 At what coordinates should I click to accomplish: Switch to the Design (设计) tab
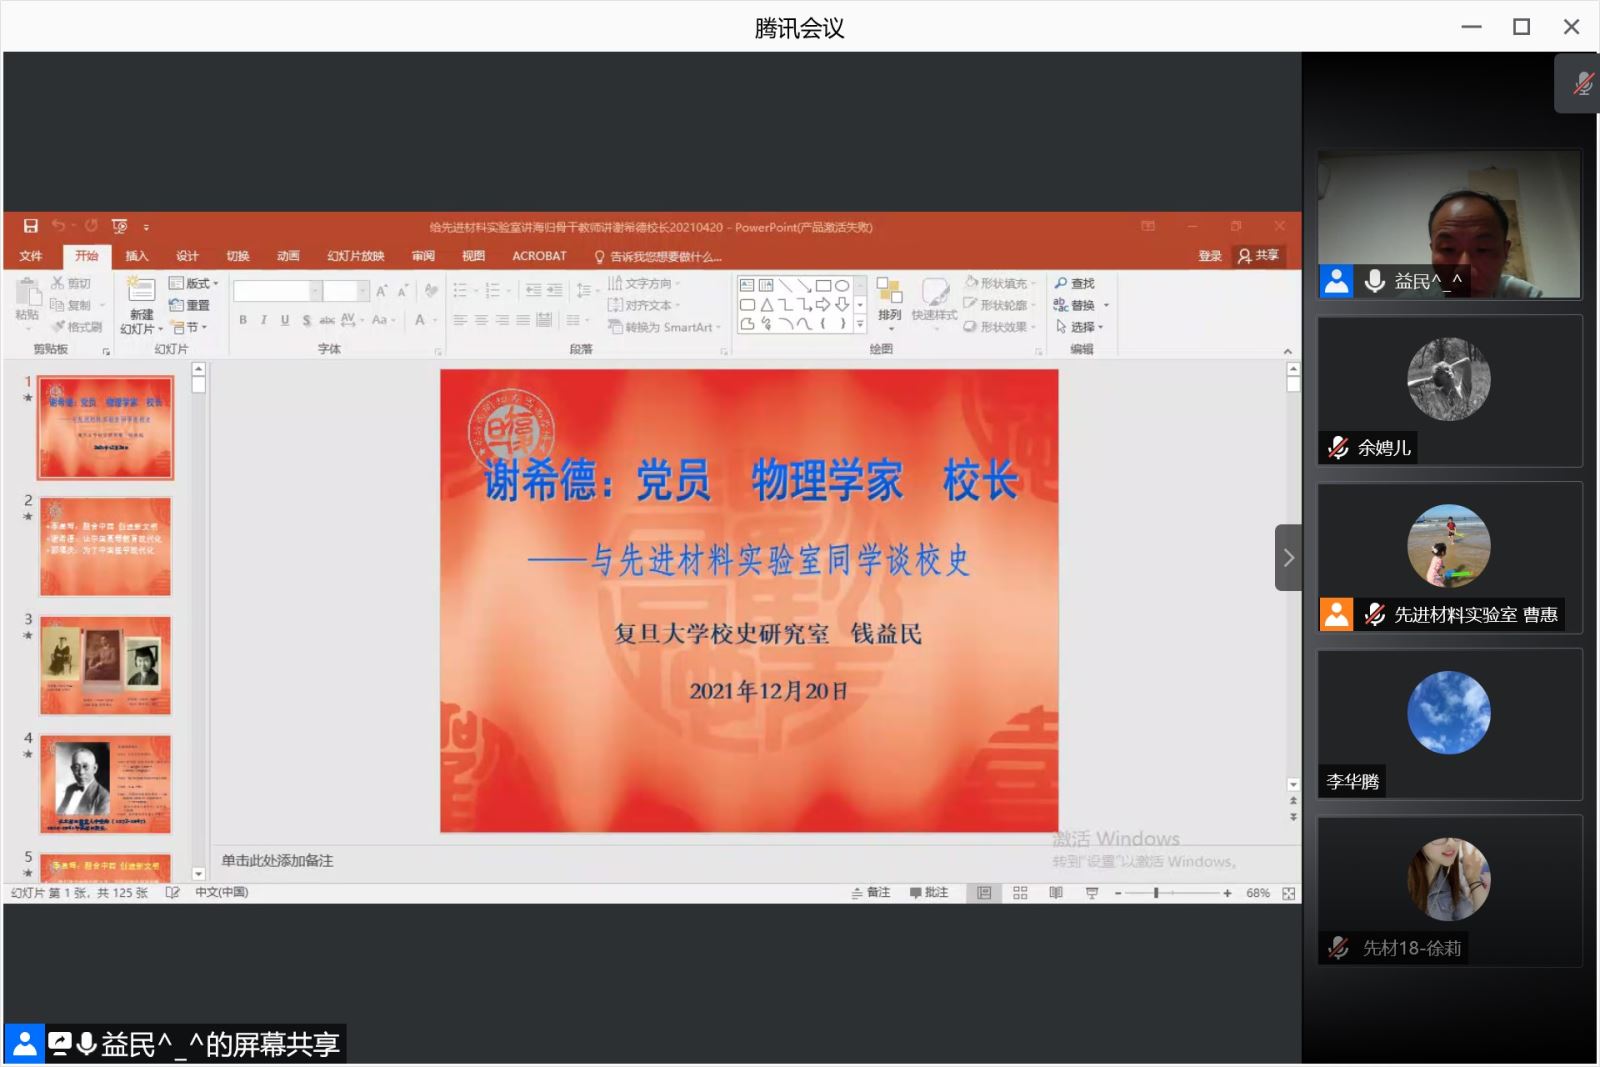tap(187, 256)
